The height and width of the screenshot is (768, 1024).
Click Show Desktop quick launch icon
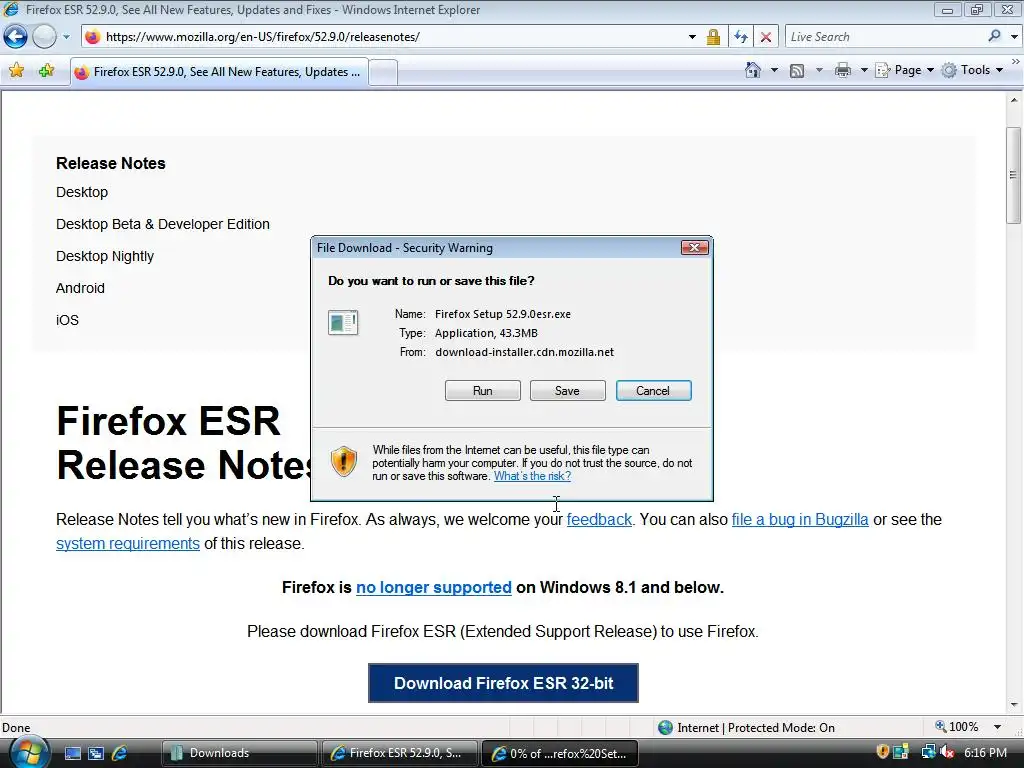72,753
